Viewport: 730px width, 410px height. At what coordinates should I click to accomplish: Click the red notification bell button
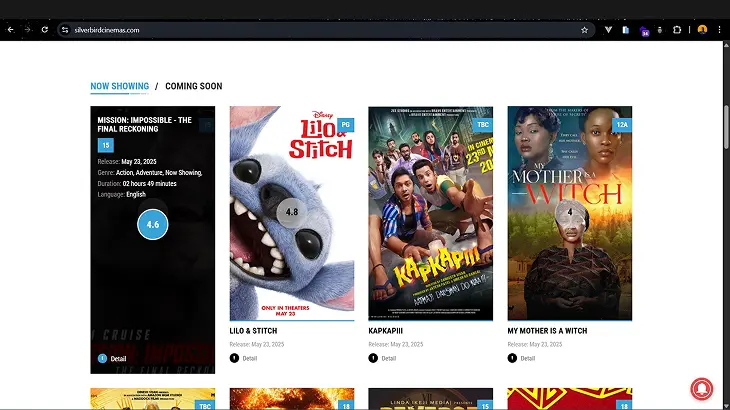click(x=702, y=388)
